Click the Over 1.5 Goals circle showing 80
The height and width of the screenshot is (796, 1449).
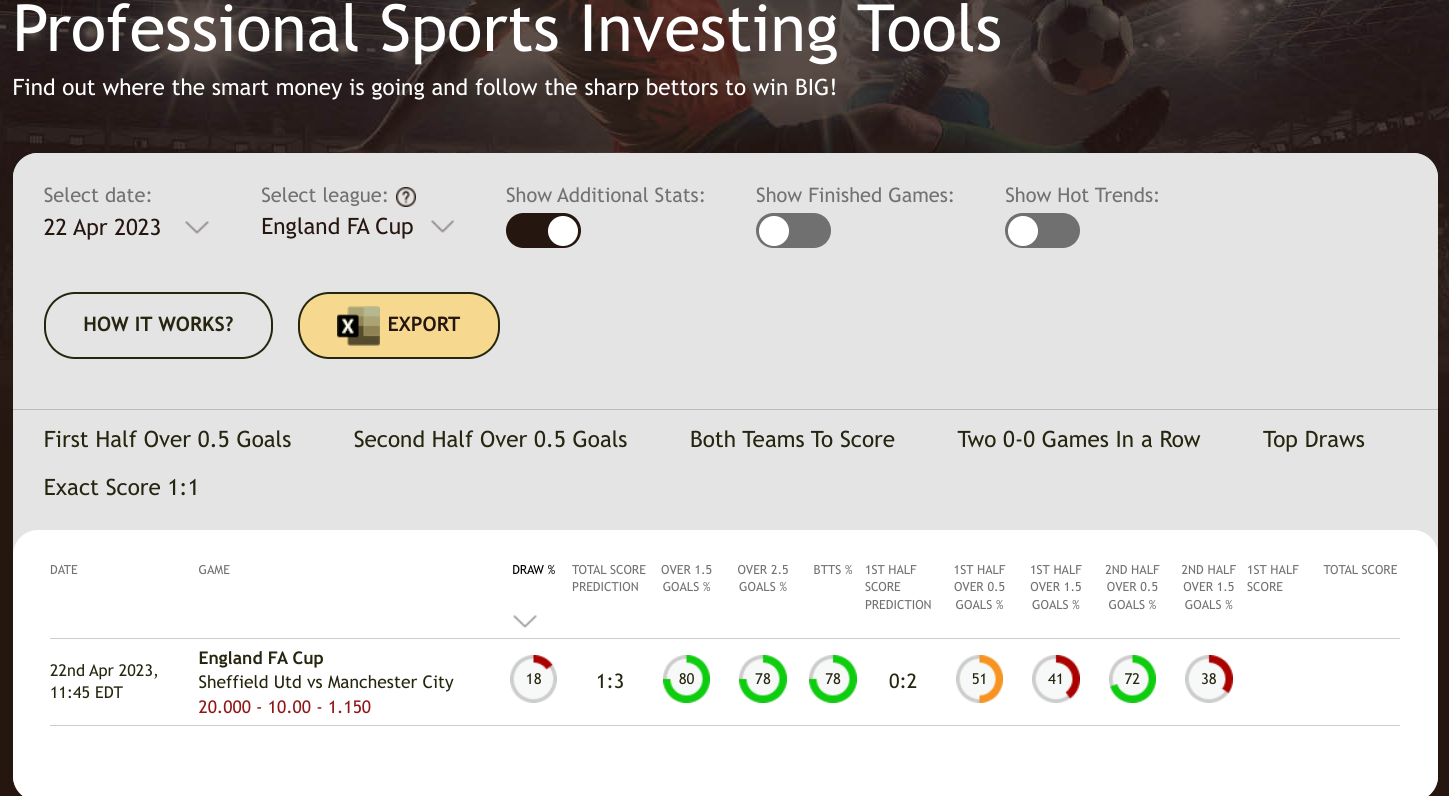click(686, 680)
